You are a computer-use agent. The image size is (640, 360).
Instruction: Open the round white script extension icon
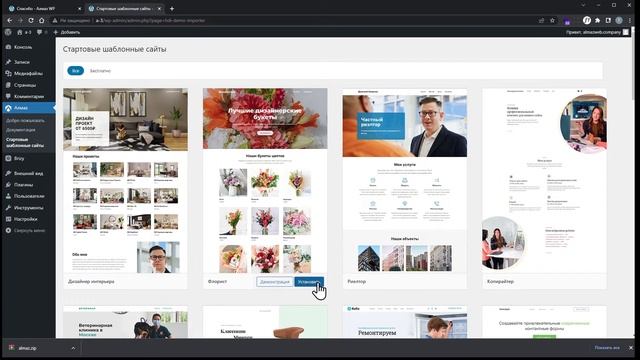click(587, 20)
